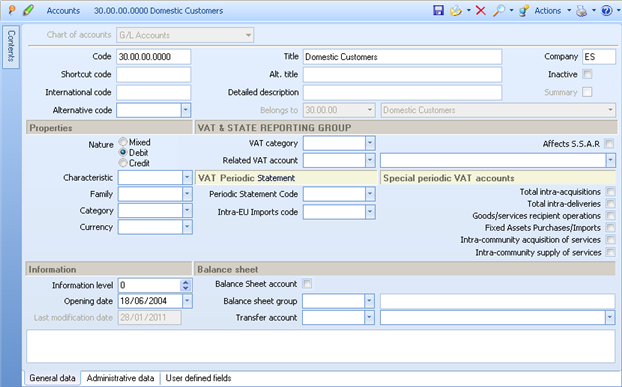The width and height of the screenshot is (622, 387).
Task: Click the Balance sheet group description field
Action: click(x=497, y=301)
